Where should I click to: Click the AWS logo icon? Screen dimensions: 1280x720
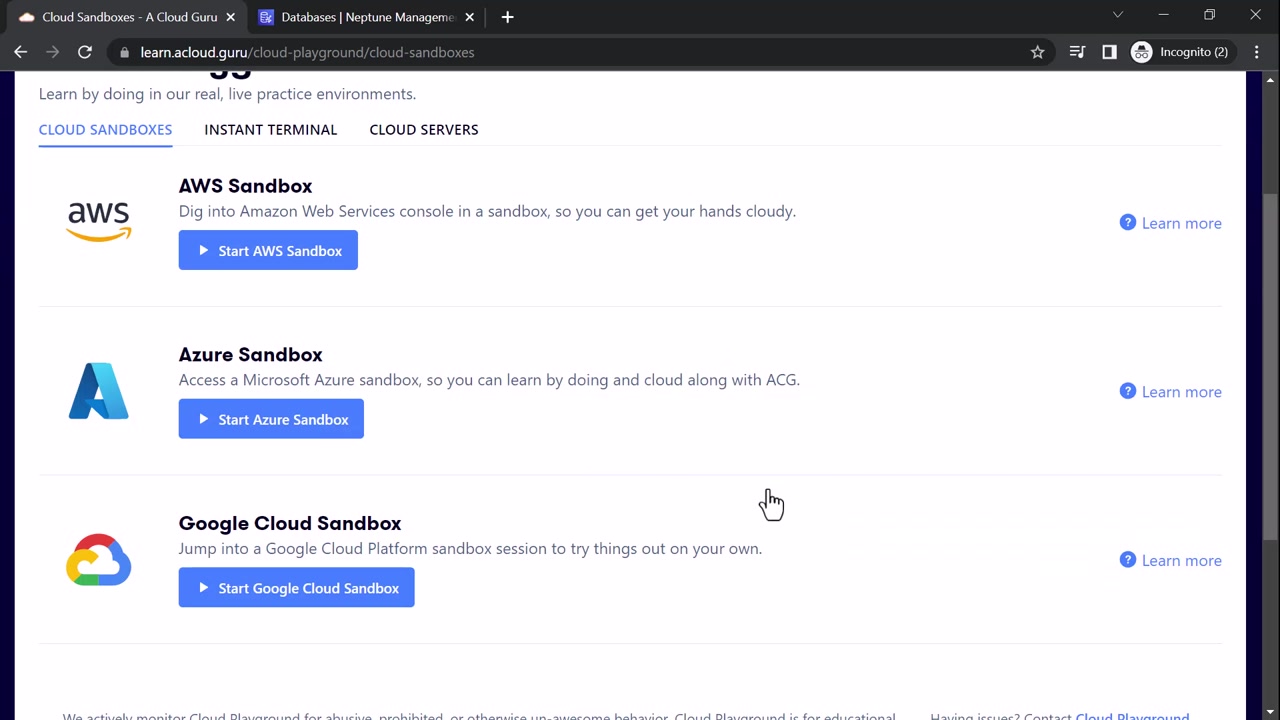(99, 221)
